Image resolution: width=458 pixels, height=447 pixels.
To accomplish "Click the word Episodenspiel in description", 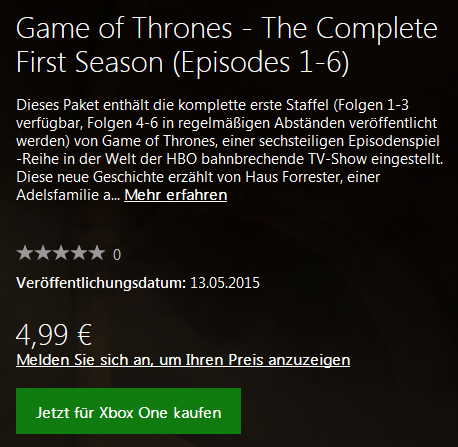I will [x=394, y=141].
